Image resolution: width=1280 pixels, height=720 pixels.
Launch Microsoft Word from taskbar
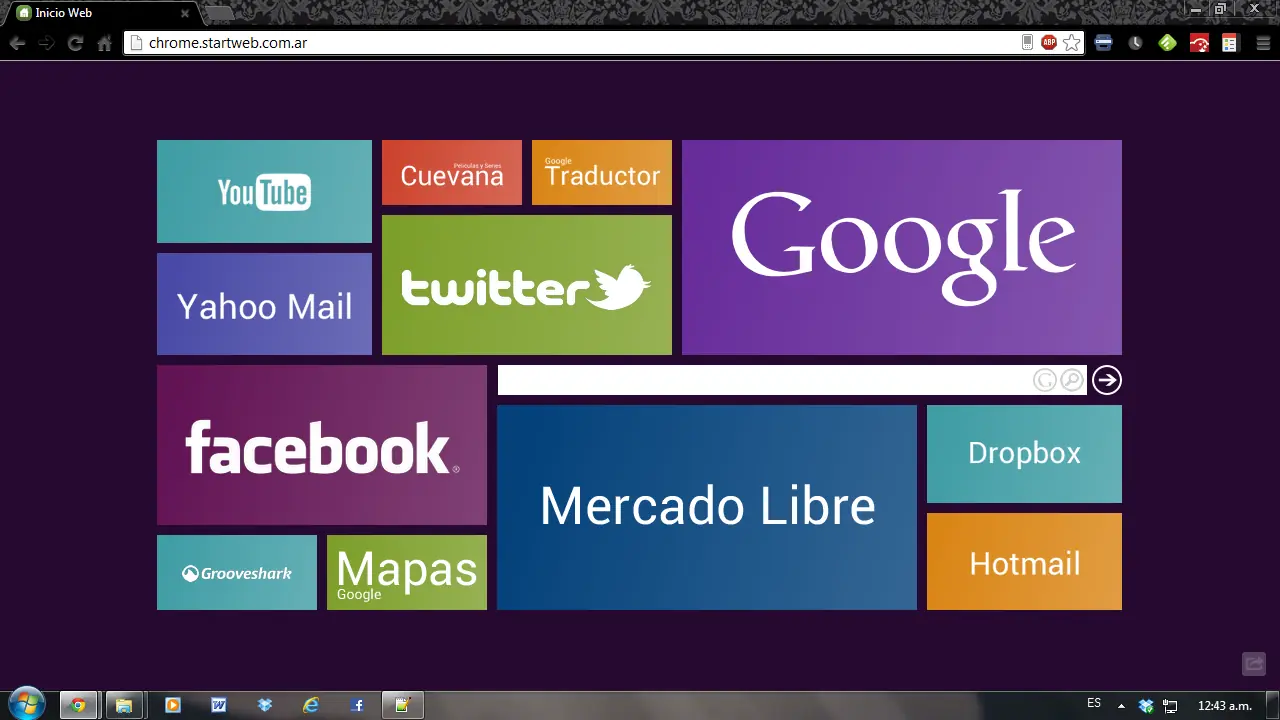(219, 705)
